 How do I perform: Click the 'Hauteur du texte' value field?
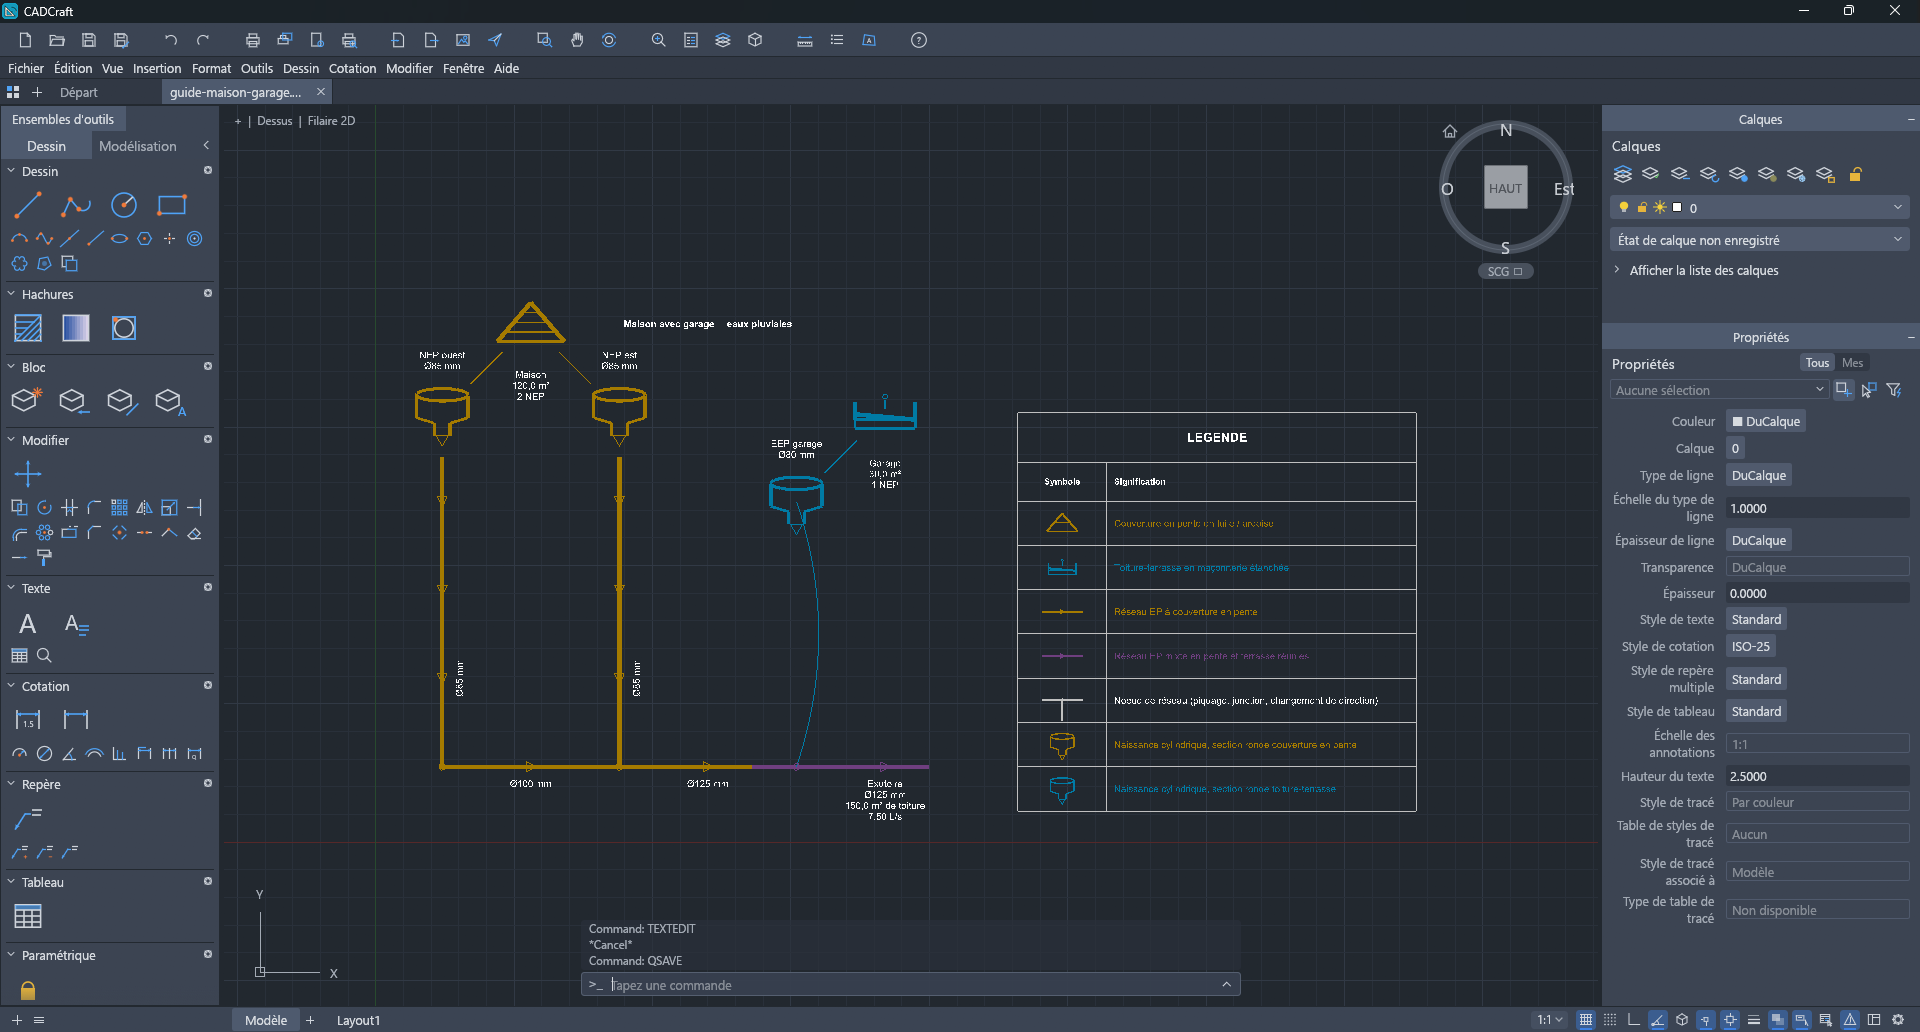click(x=1818, y=776)
